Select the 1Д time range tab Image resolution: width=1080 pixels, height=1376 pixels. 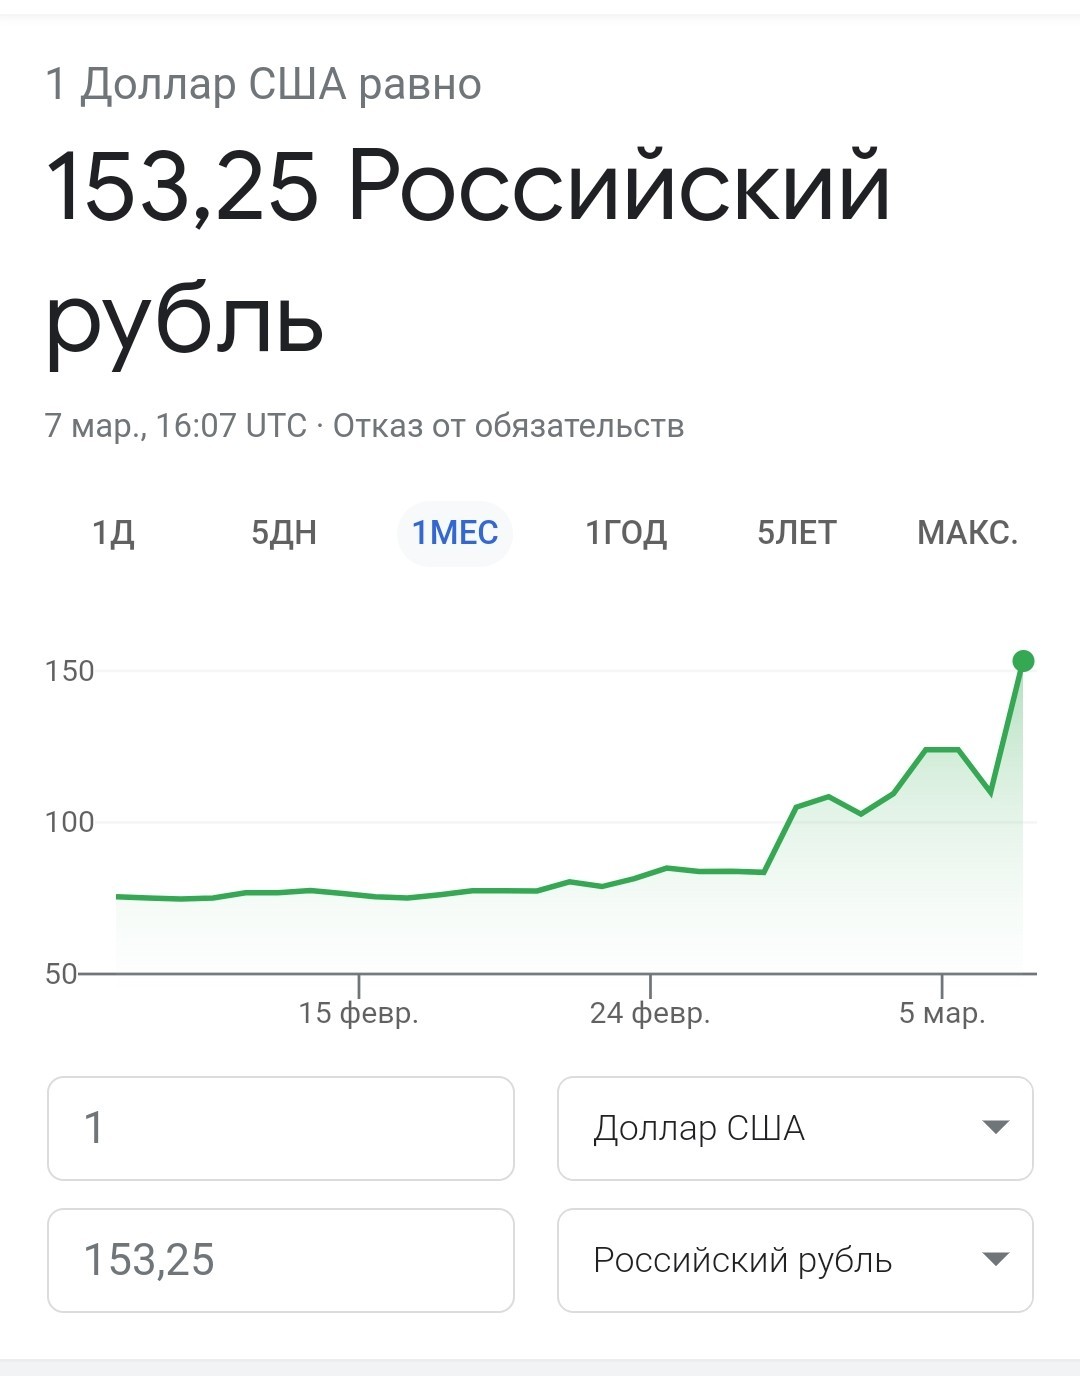(x=113, y=533)
